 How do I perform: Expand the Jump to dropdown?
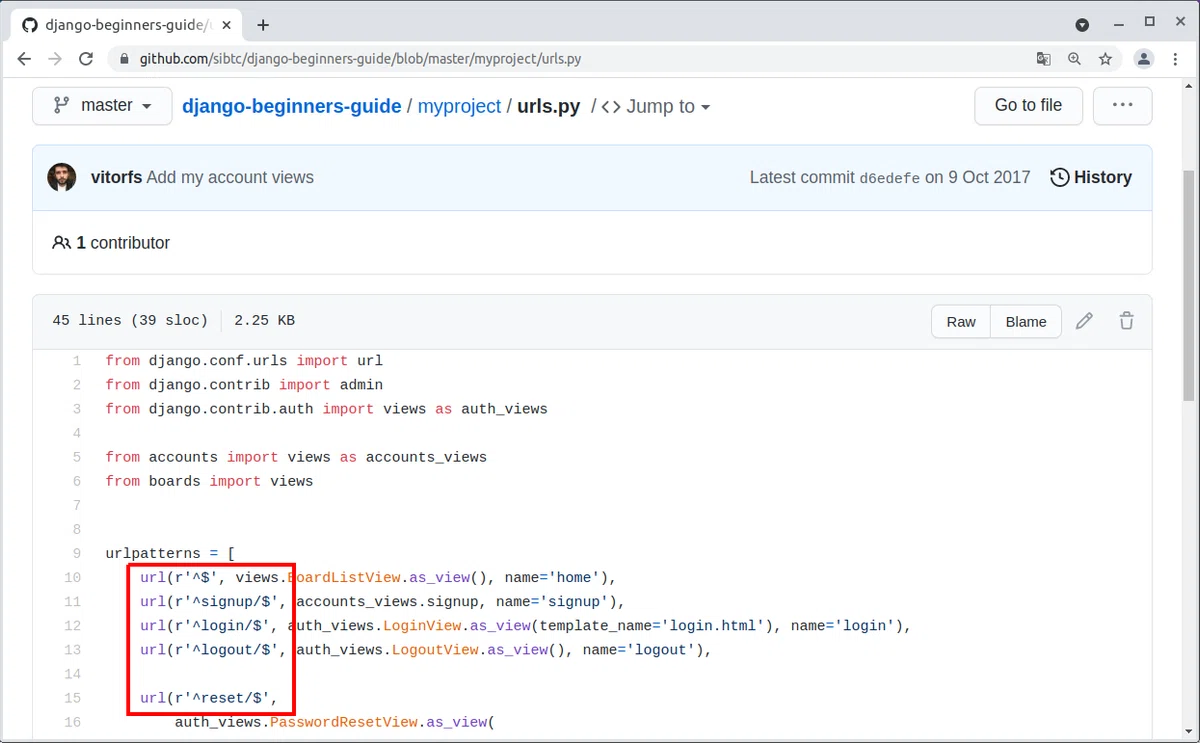(655, 106)
